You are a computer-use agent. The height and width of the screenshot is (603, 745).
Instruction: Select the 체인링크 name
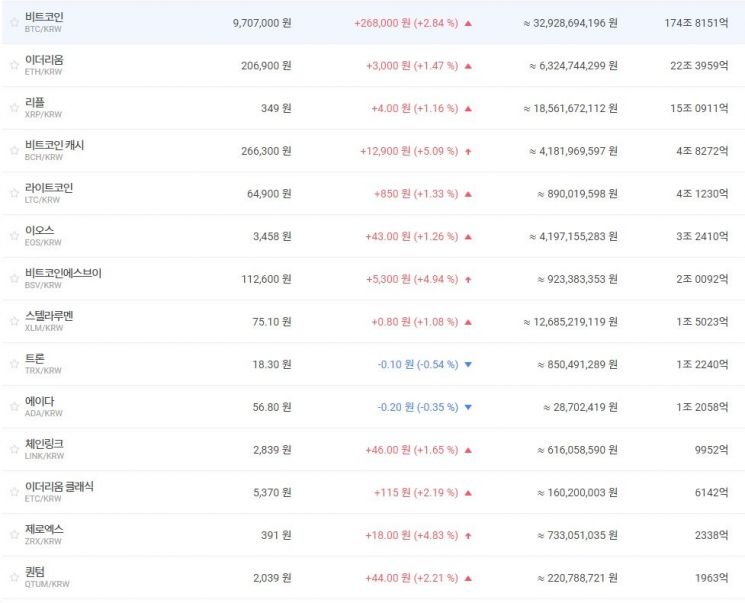pos(44,444)
